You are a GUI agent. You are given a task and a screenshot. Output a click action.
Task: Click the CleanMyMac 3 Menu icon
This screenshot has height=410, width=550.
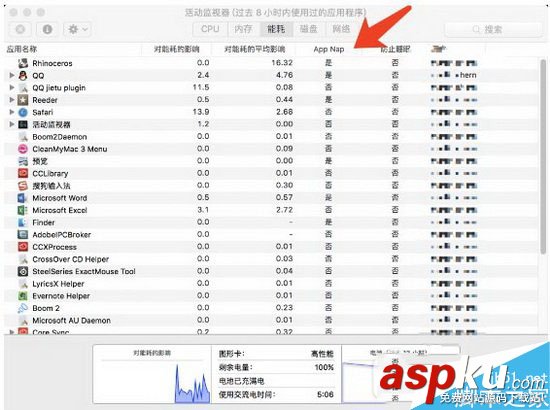tap(23, 149)
